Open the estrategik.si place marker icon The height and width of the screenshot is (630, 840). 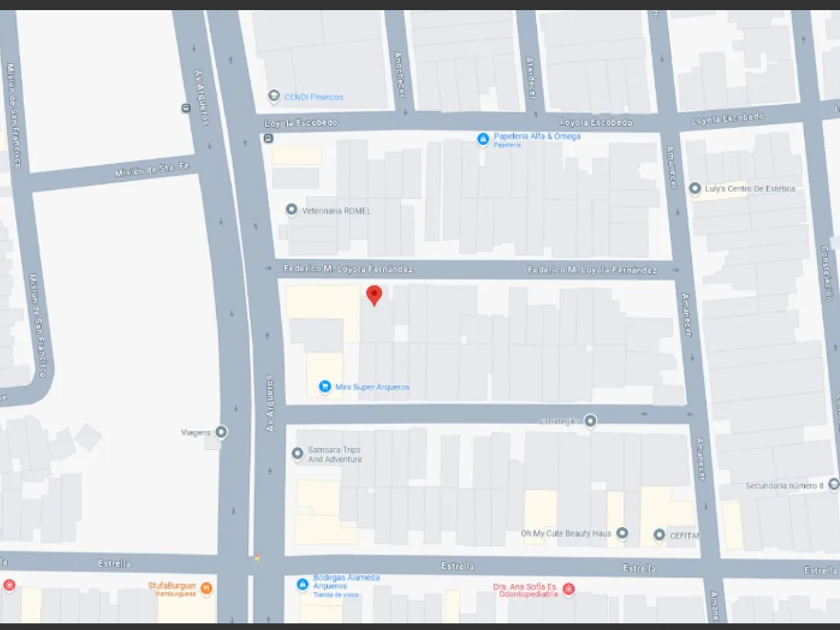(590, 421)
